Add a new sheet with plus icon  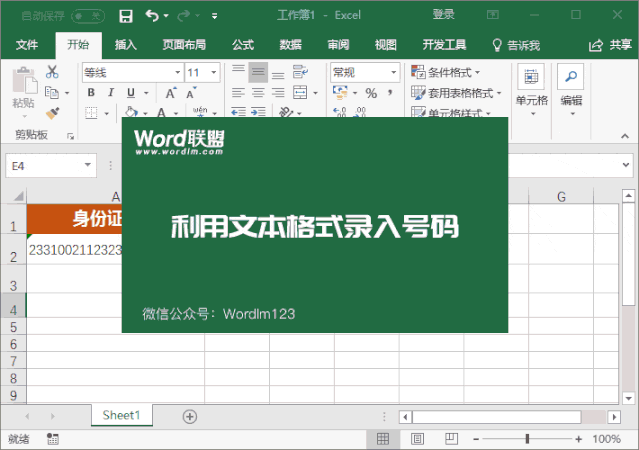tap(189, 417)
